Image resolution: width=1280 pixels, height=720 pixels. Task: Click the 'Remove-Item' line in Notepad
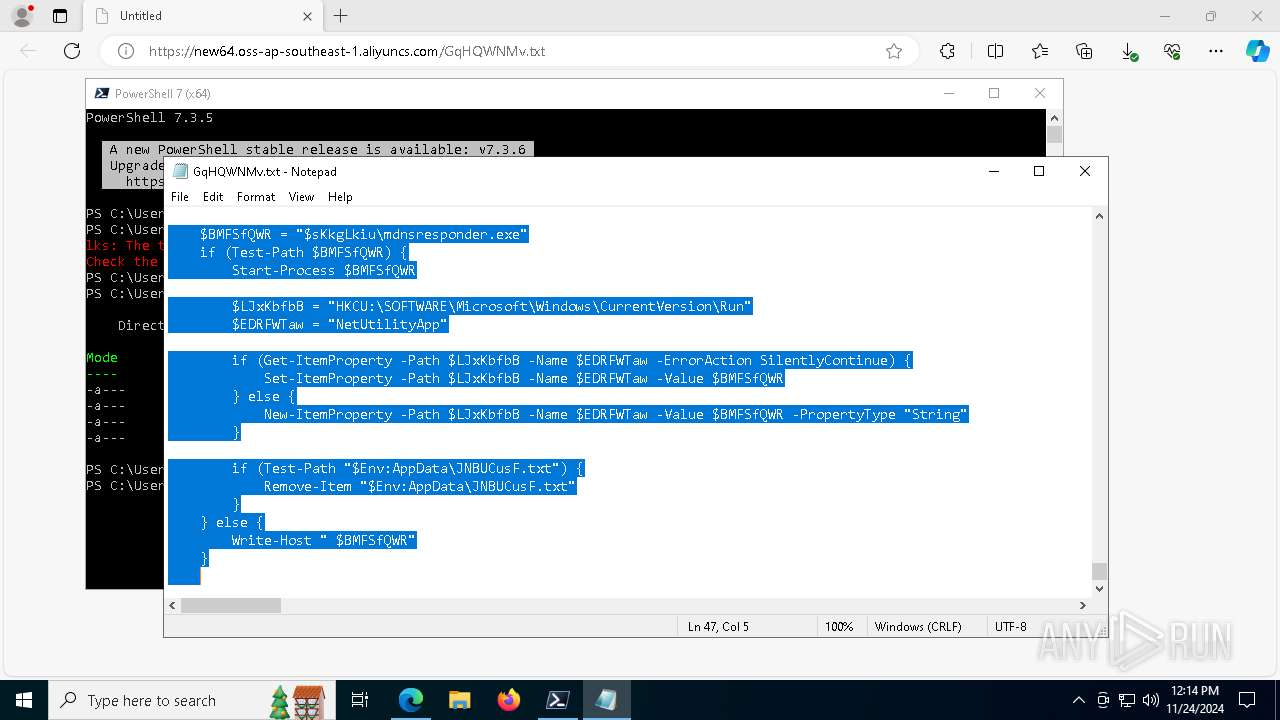(x=420, y=486)
